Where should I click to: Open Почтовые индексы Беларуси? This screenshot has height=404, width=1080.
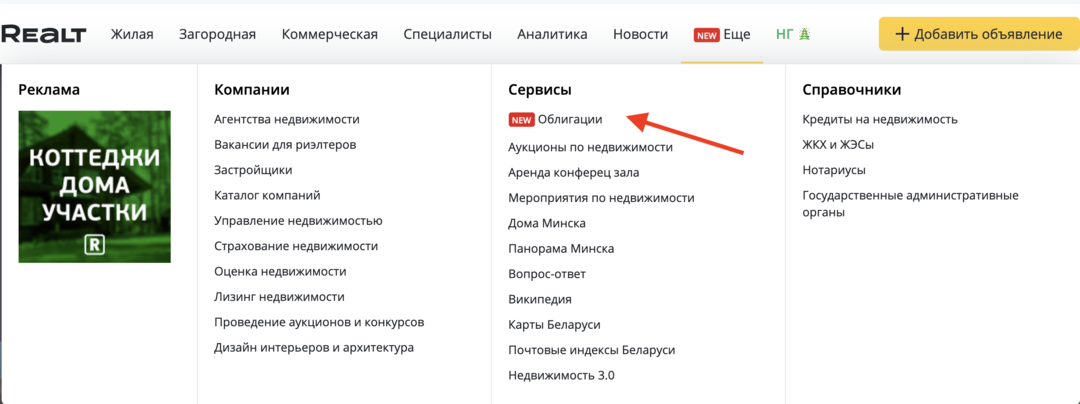pyautogui.click(x=591, y=350)
